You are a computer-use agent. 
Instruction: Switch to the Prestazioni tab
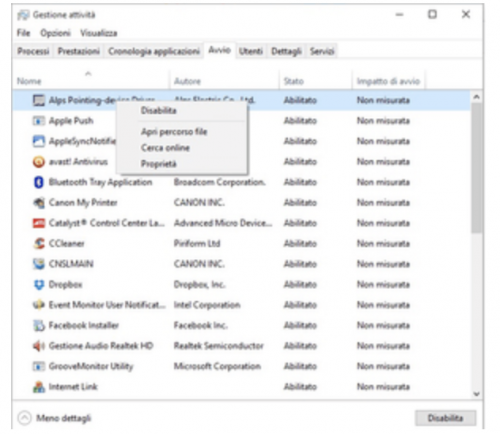(79, 51)
